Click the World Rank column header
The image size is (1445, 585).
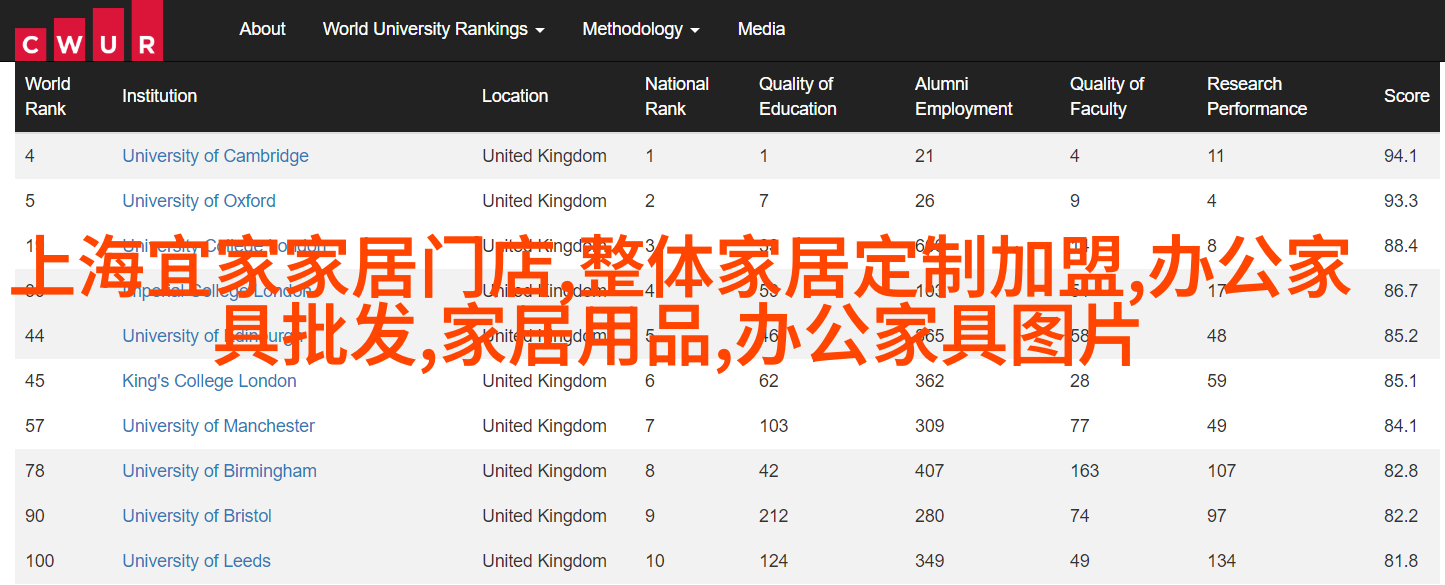[47, 96]
